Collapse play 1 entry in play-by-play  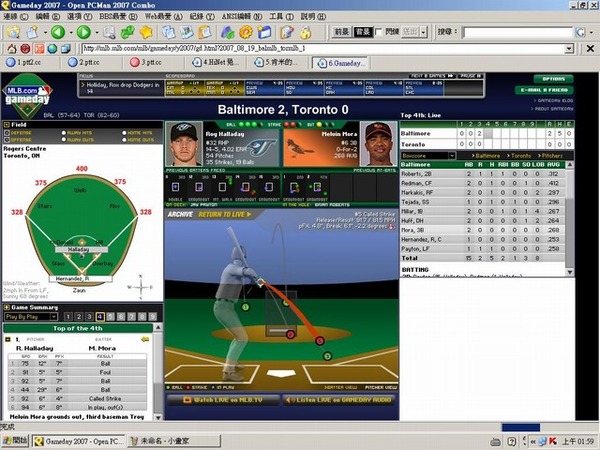8,339
